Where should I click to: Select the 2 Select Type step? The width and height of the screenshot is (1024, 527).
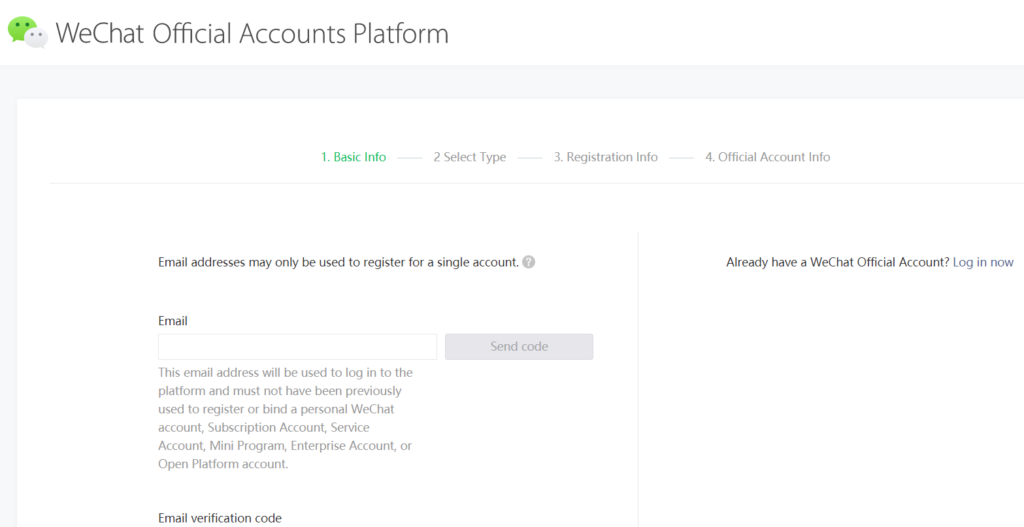coord(470,157)
